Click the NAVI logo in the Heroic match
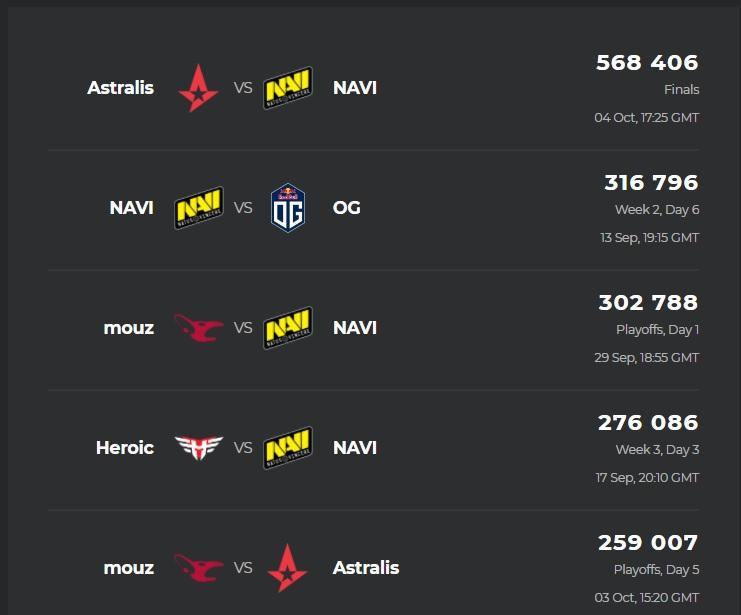Viewport: 741px width, 615px height. [288, 448]
